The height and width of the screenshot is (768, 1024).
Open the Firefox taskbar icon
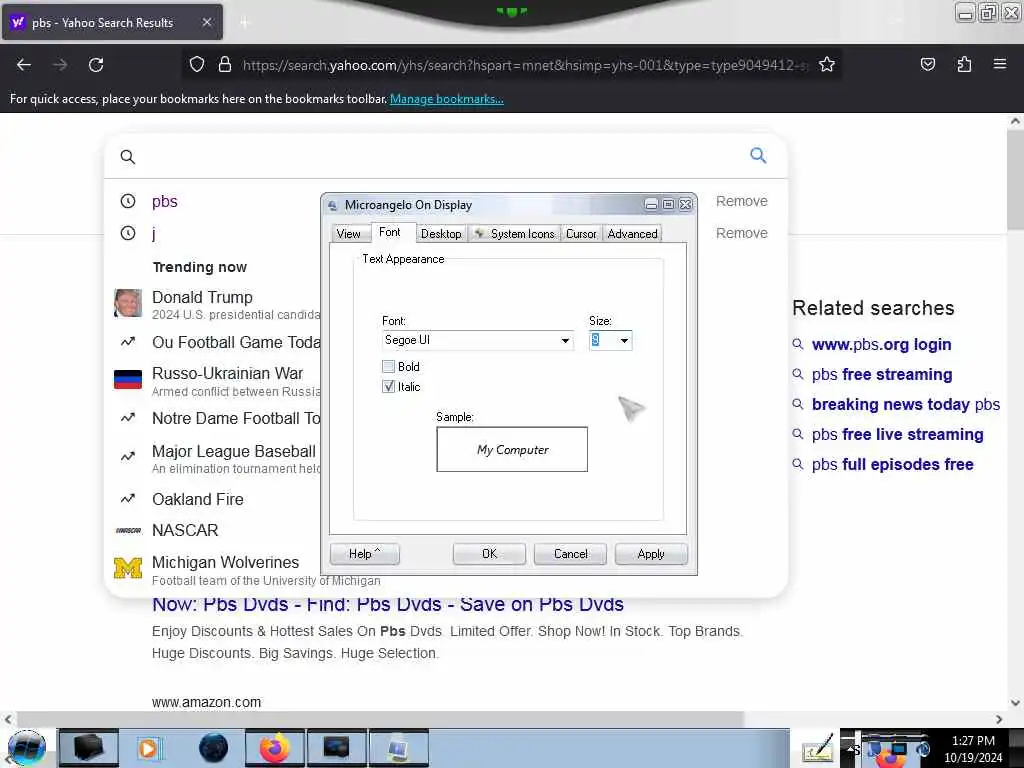[274, 748]
